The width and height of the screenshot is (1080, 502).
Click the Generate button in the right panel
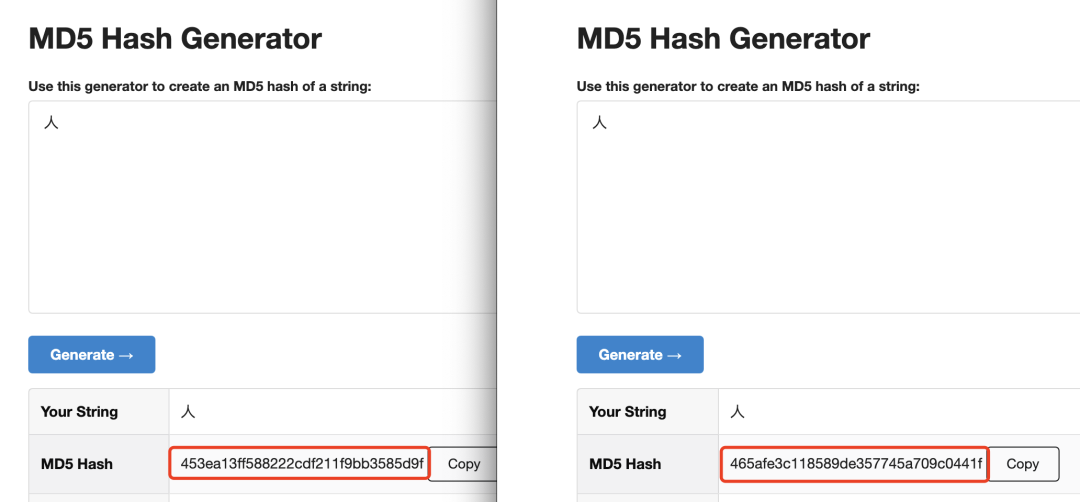tap(640, 355)
